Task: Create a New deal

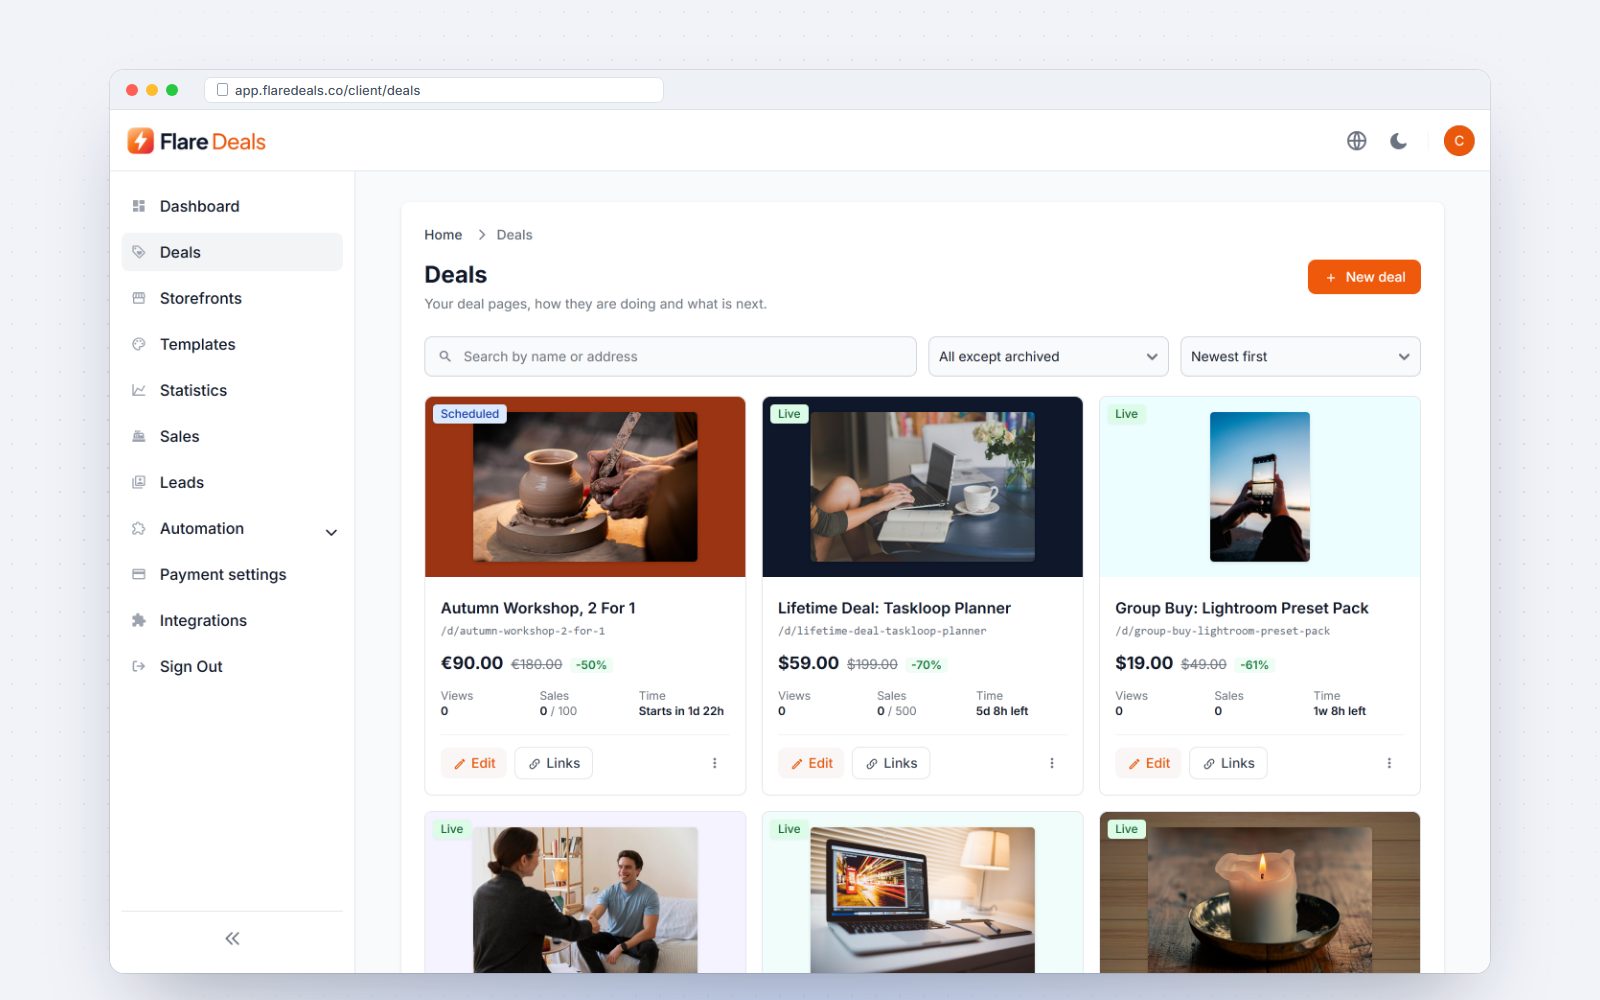Action: coord(1364,277)
